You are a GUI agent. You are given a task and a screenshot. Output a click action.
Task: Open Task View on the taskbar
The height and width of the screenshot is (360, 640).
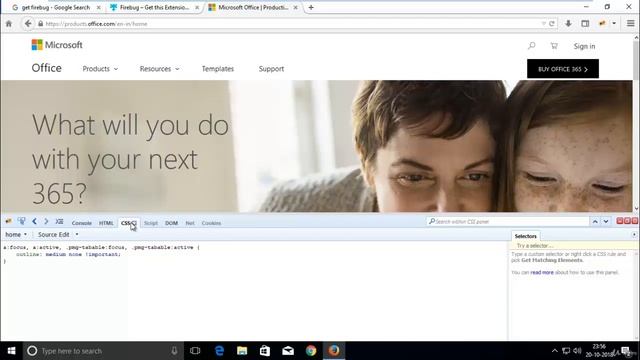(x=195, y=351)
